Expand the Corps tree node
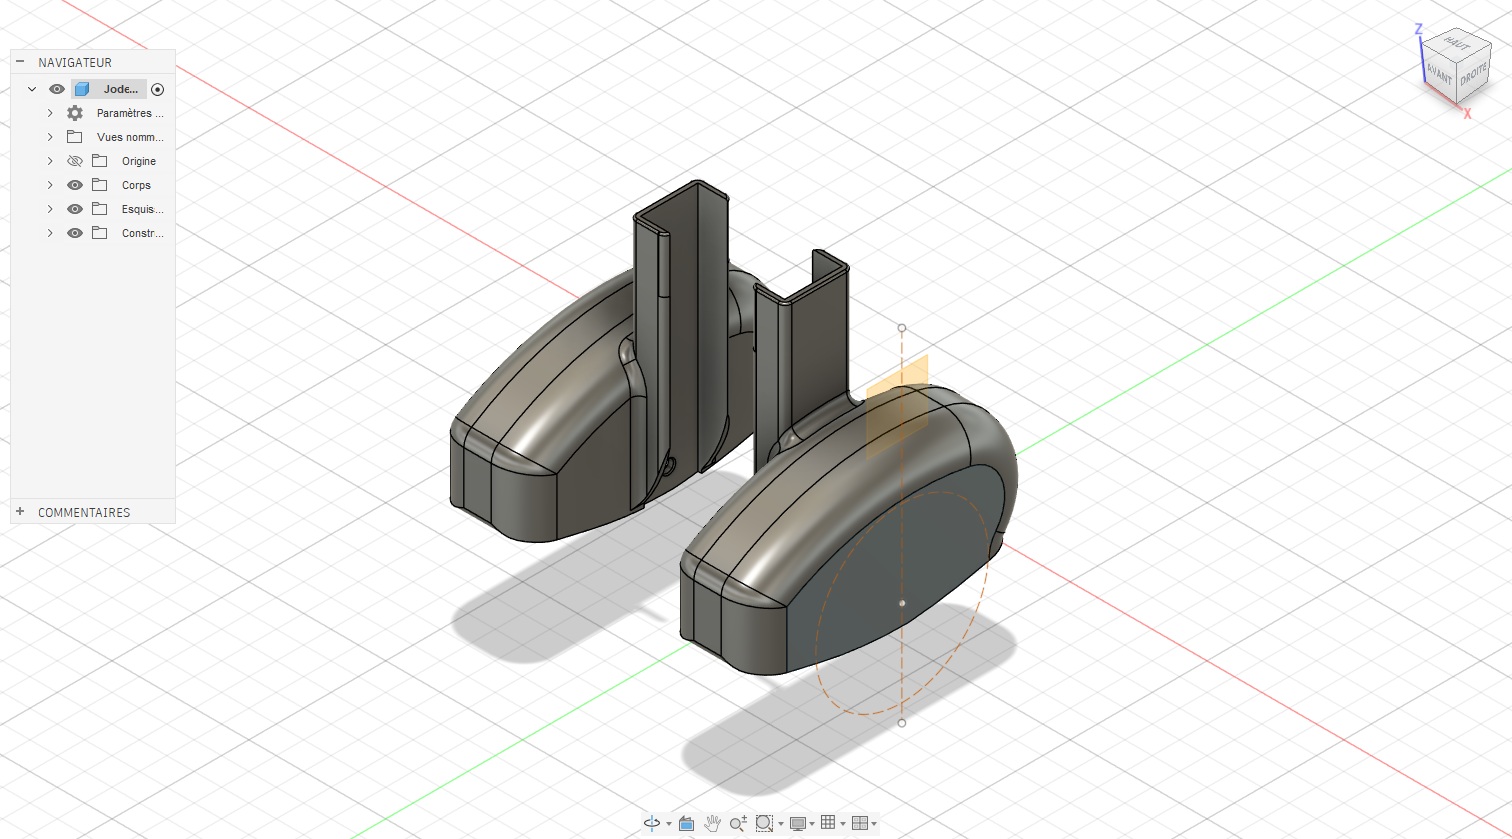 tap(50, 185)
